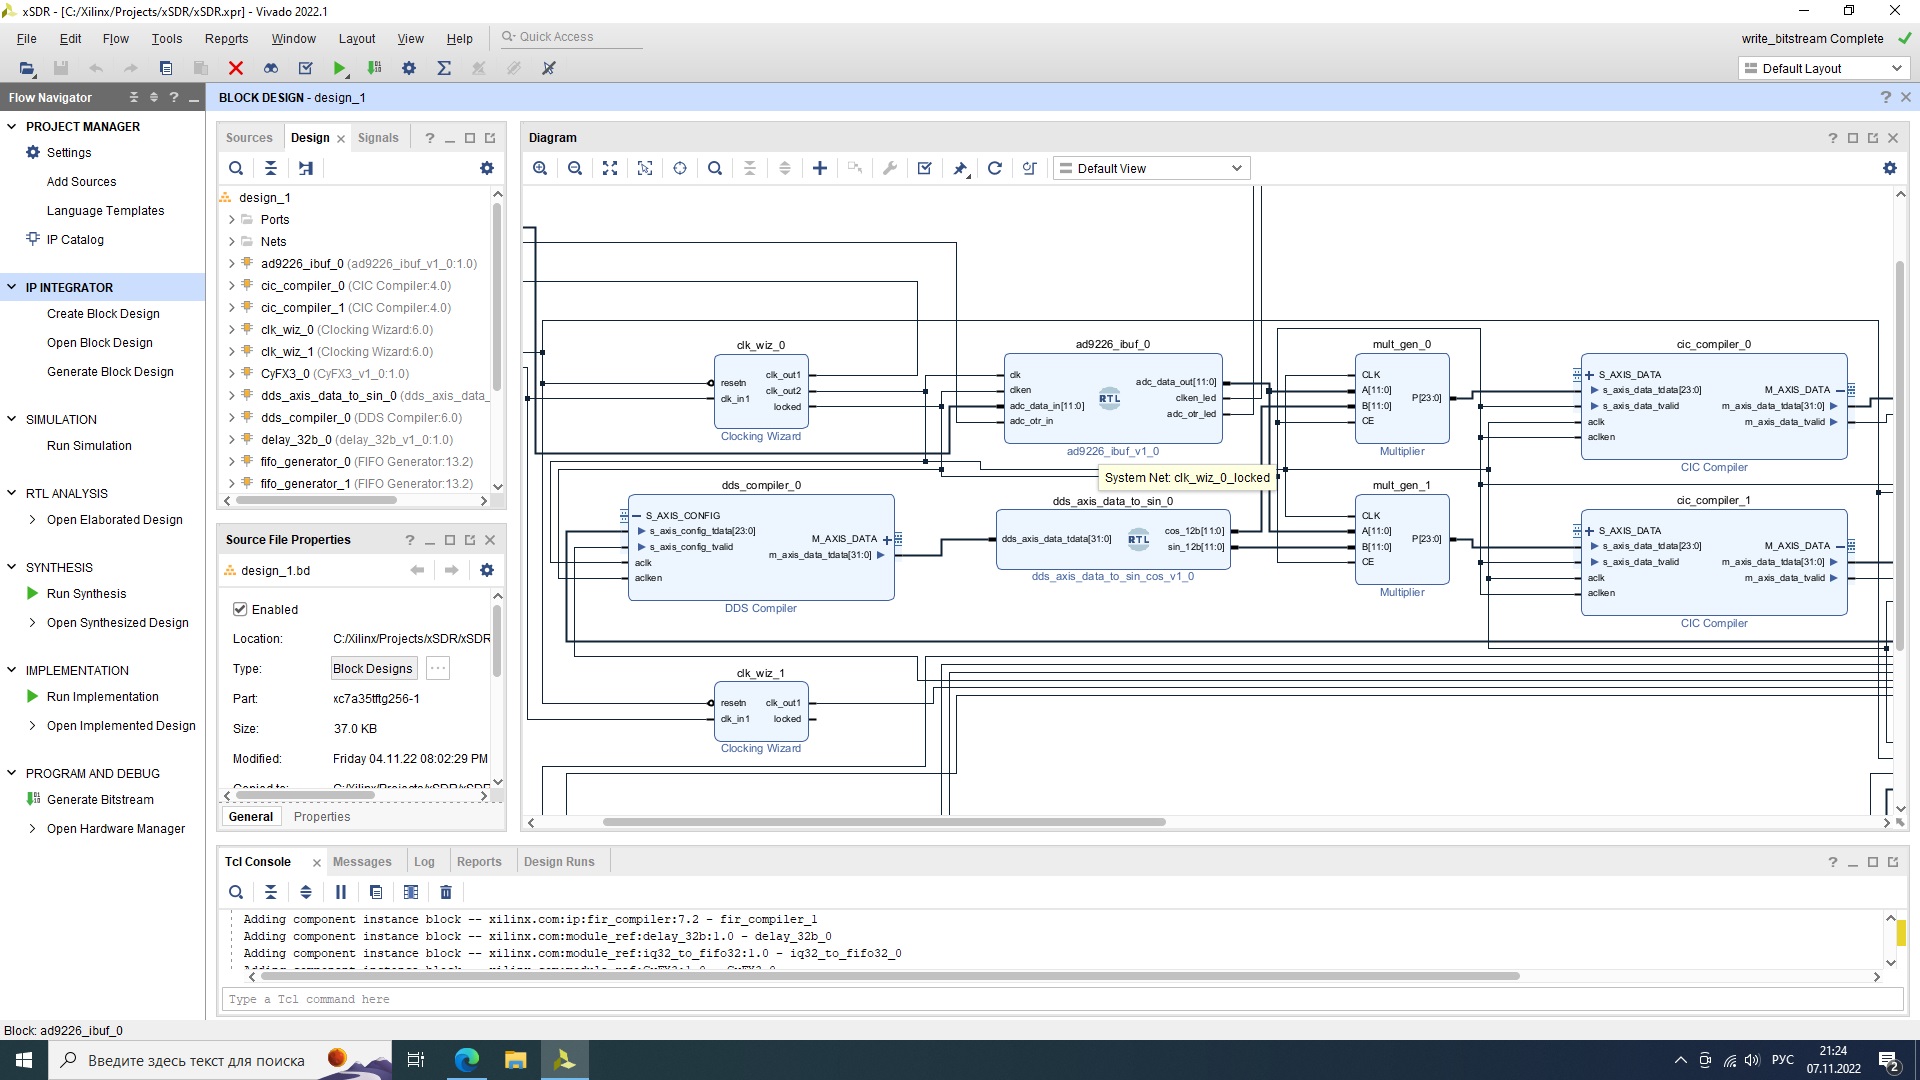Click the Regenerate Layout refresh icon
The width and height of the screenshot is (1920, 1080).
click(x=995, y=168)
